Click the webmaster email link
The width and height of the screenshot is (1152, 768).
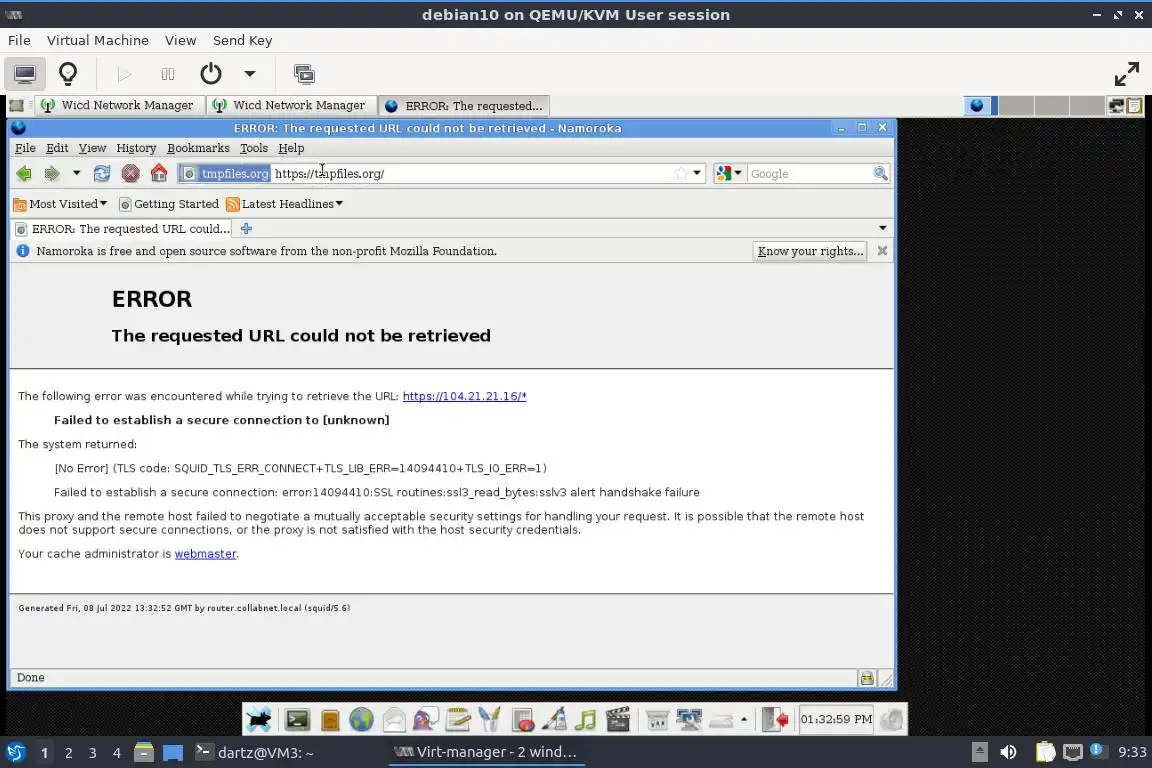(205, 554)
